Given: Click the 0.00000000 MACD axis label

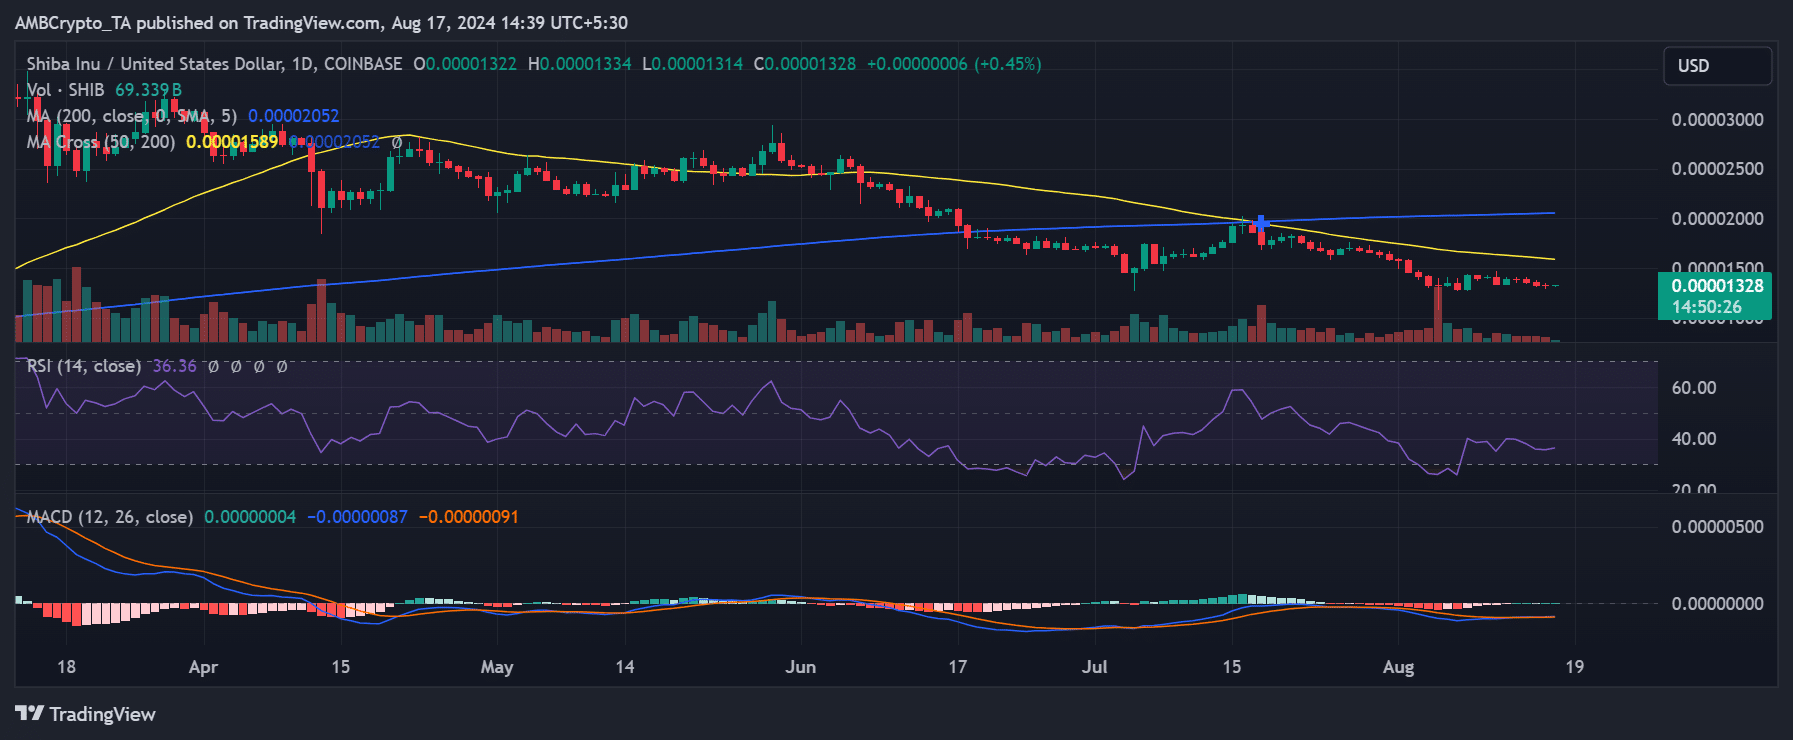Looking at the screenshot, I should pos(1717,604).
